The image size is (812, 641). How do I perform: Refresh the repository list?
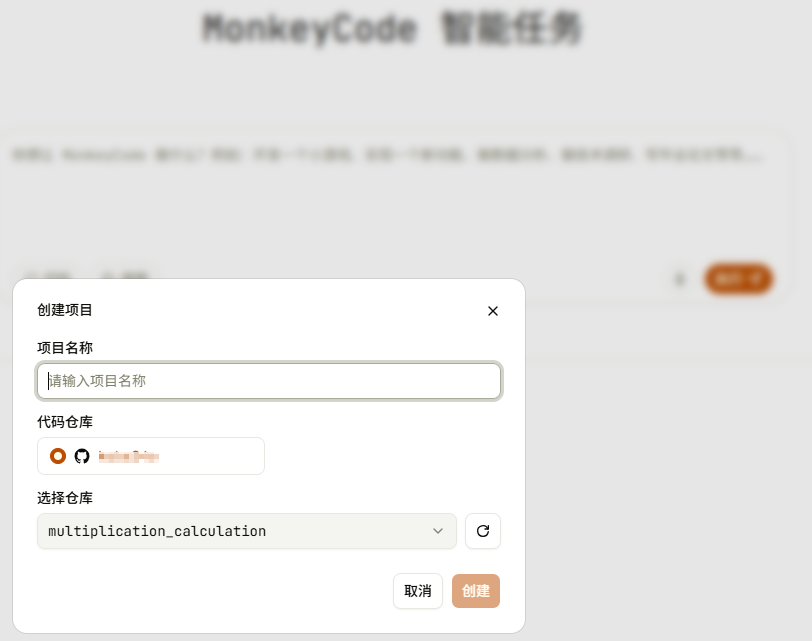click(x=483, y=531)
